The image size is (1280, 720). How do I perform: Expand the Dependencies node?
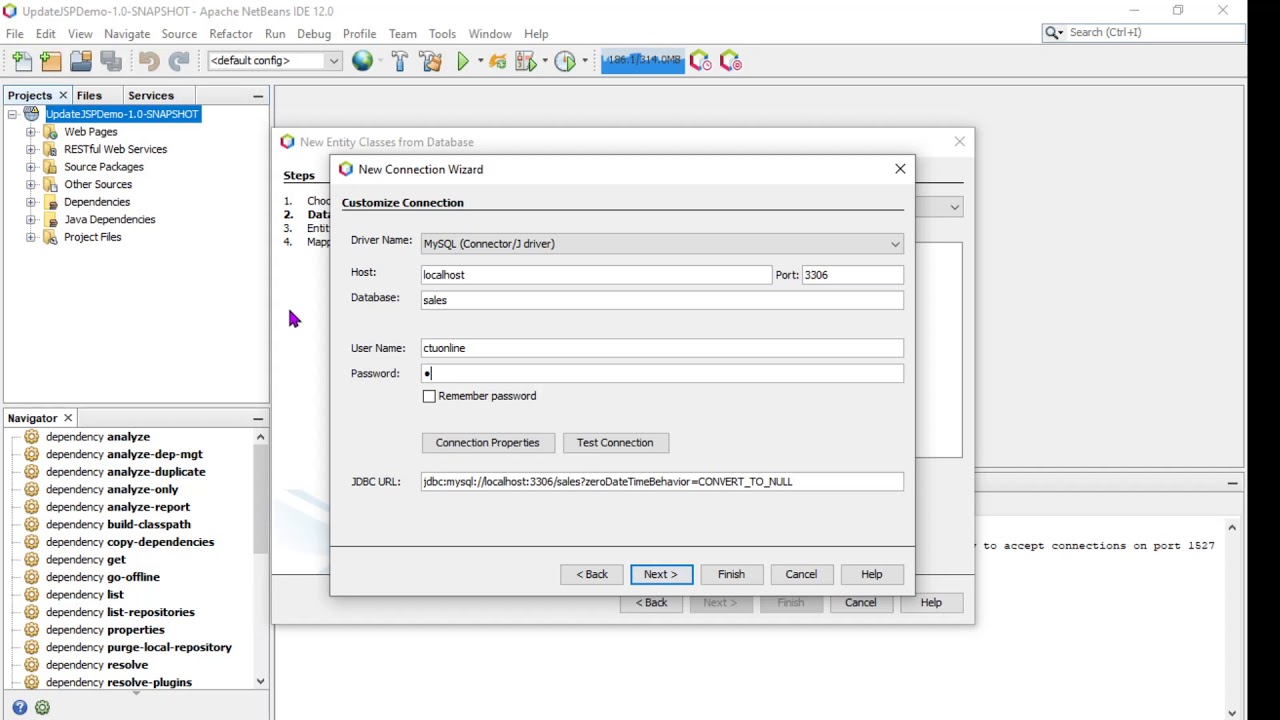click(x=31, y=202)
